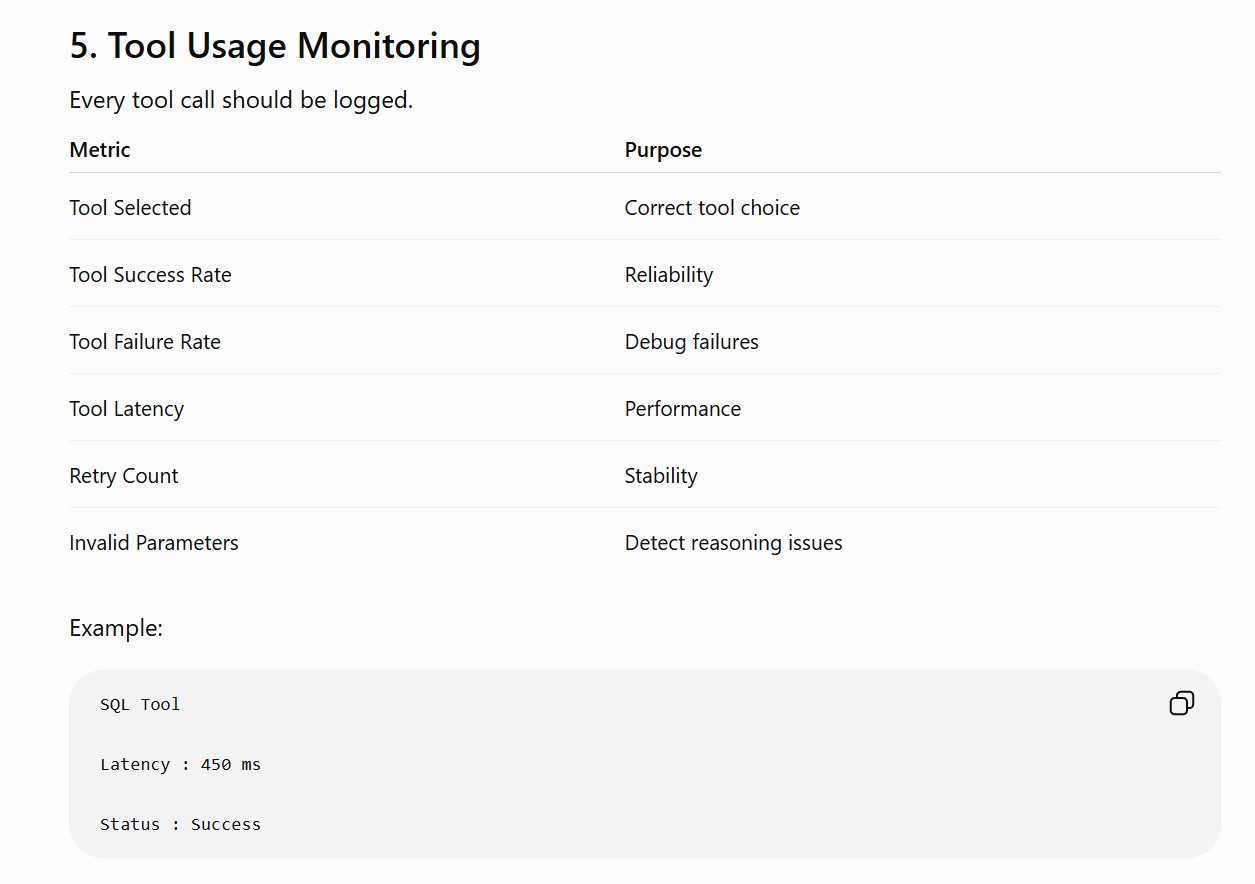Viewport: 1255px width, 884px height.
Task: Click the 'SQL Tool' code line
Action: click(140, 704)
